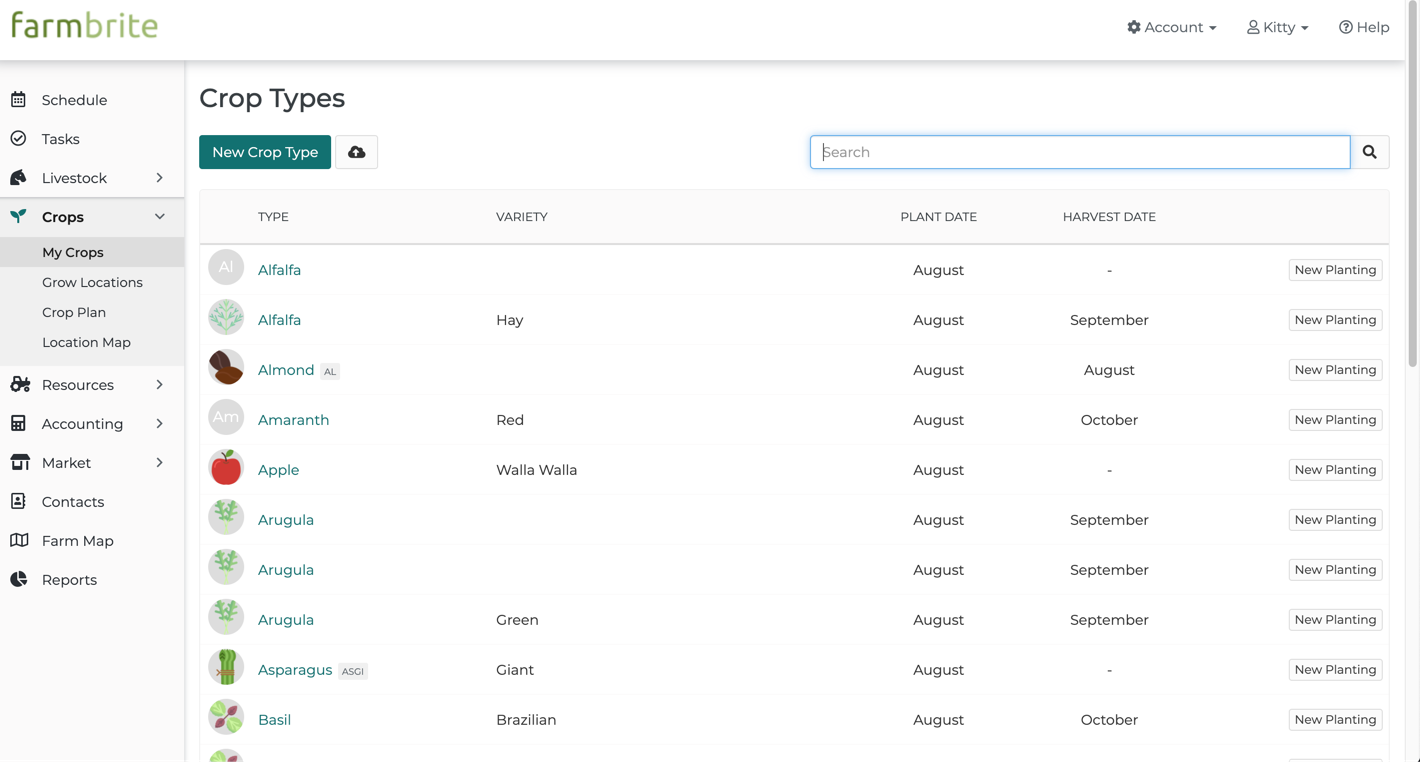Click the farmbrite logo

coord(85,26)
